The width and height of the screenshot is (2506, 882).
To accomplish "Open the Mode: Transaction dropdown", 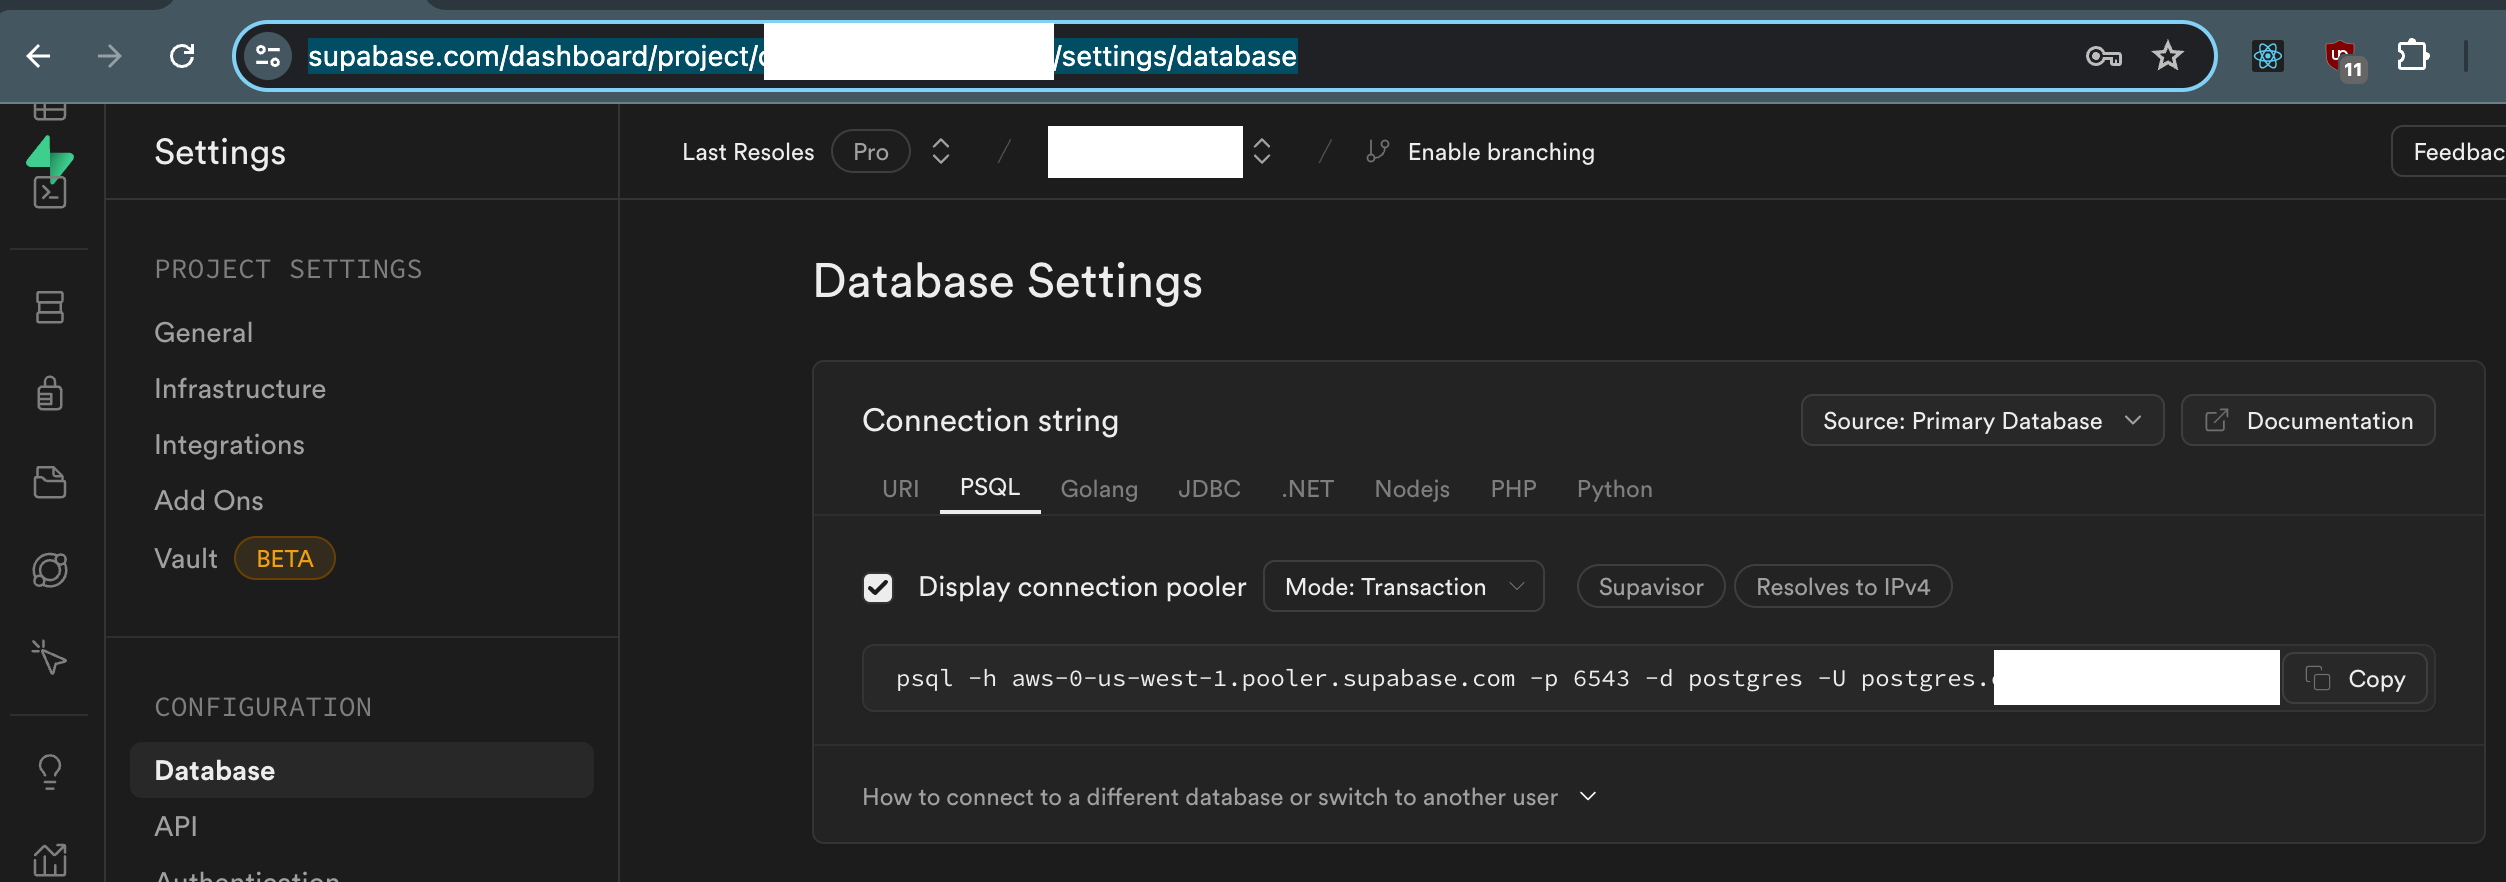I will (1404, 587).
